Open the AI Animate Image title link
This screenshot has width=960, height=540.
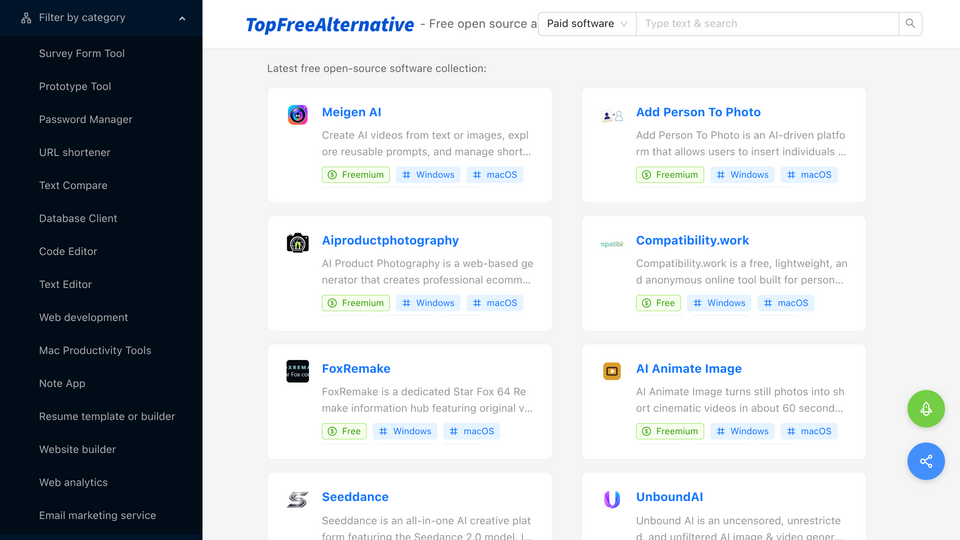[689, 369]
